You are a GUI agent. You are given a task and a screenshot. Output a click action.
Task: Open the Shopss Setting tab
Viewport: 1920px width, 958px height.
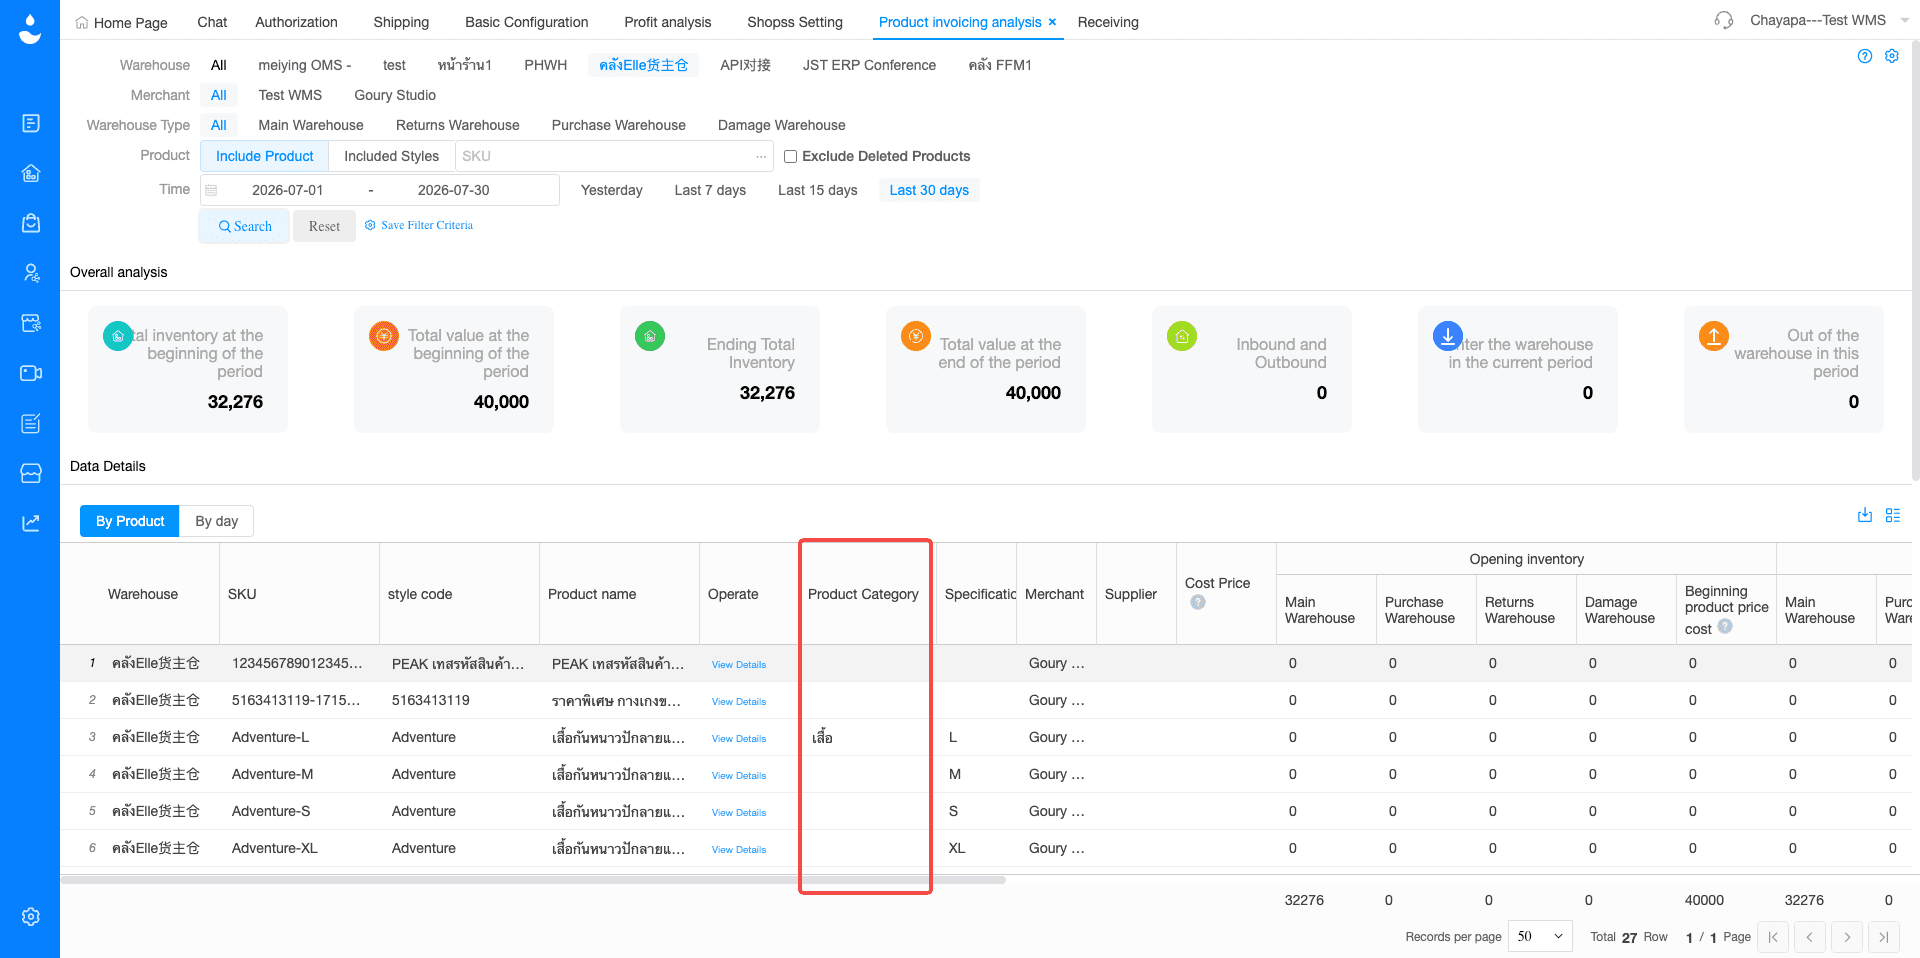click(x=795, y=22)
